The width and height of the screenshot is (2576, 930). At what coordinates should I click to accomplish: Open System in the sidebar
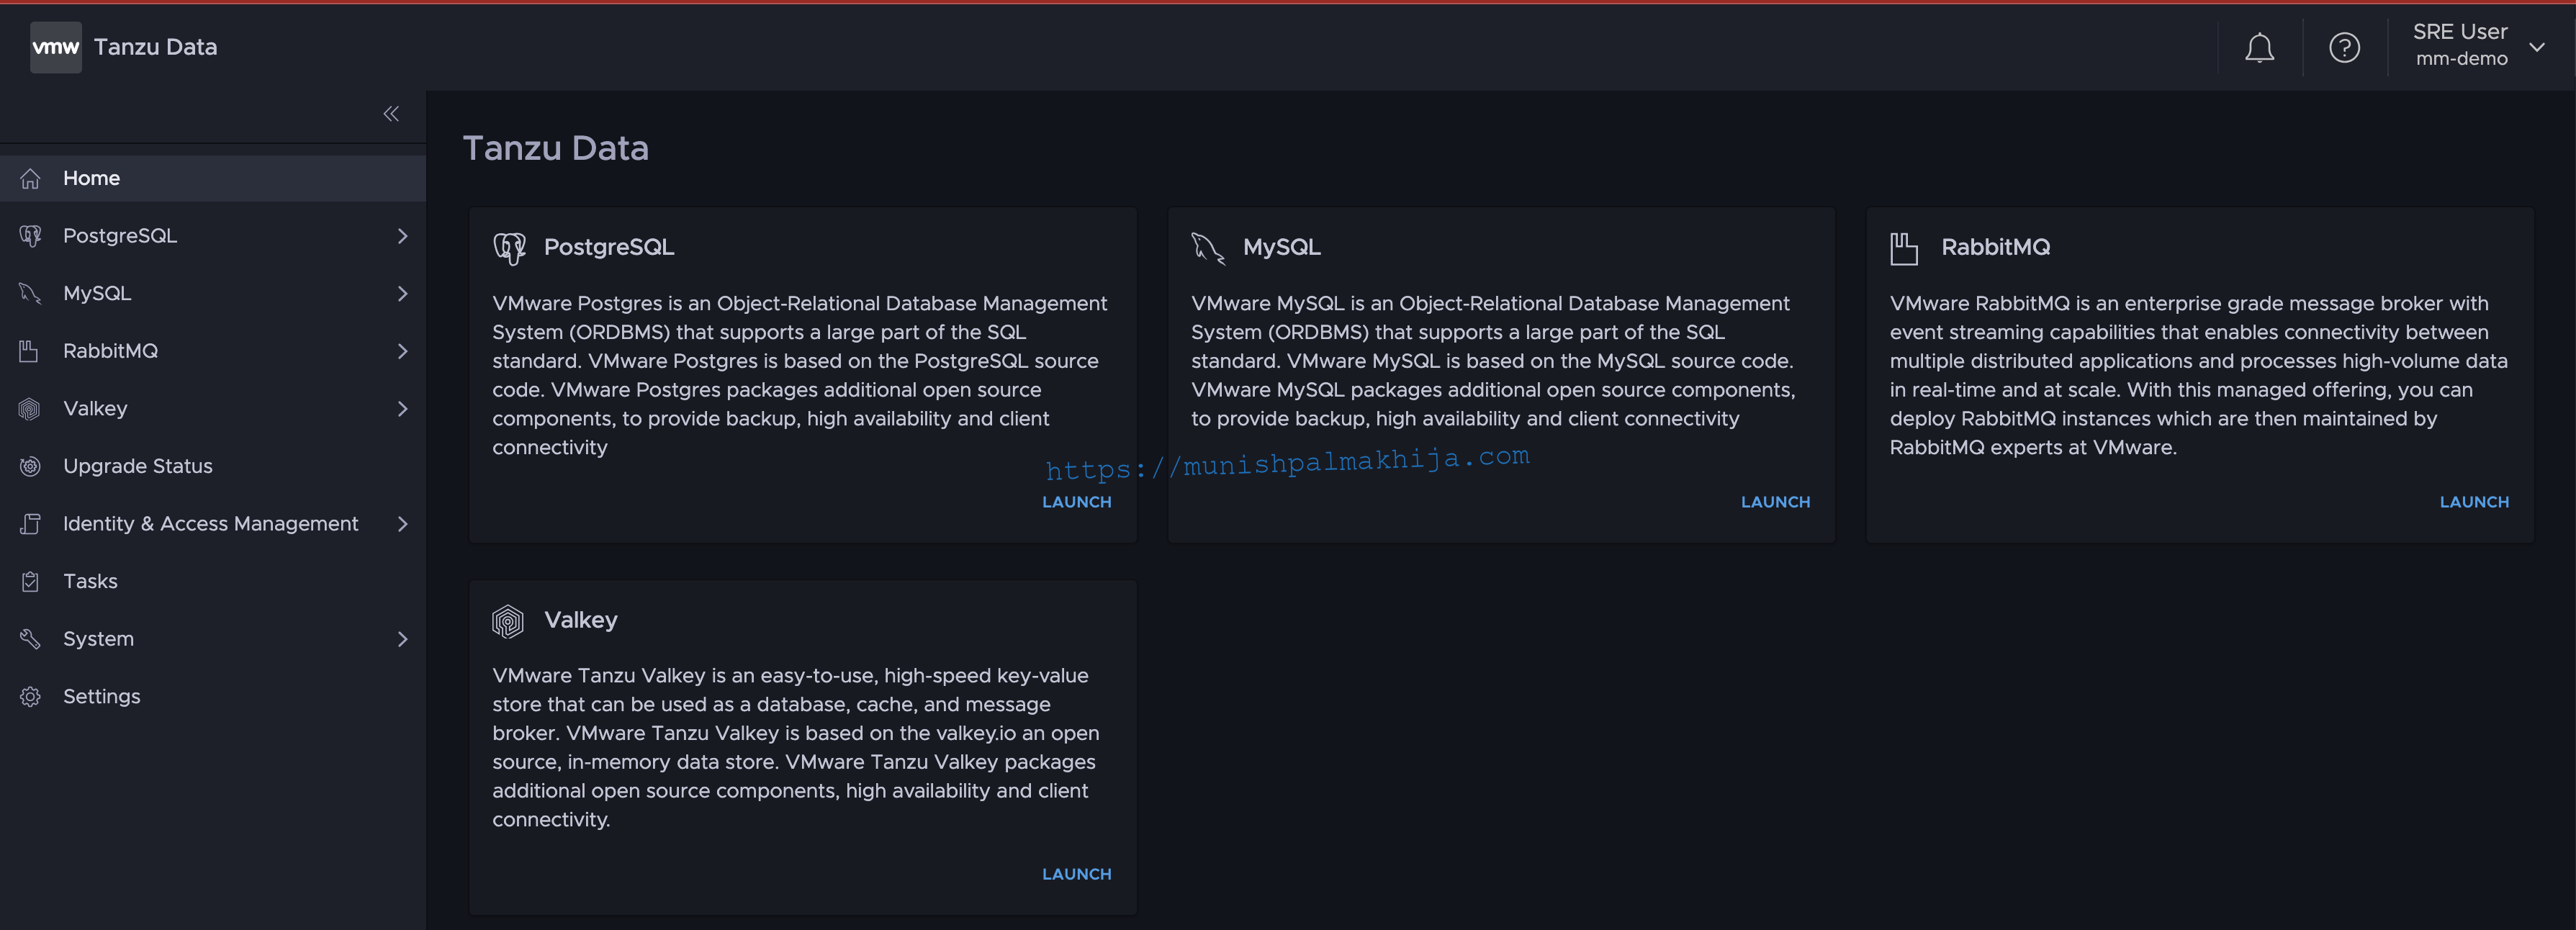pos(213,639)
